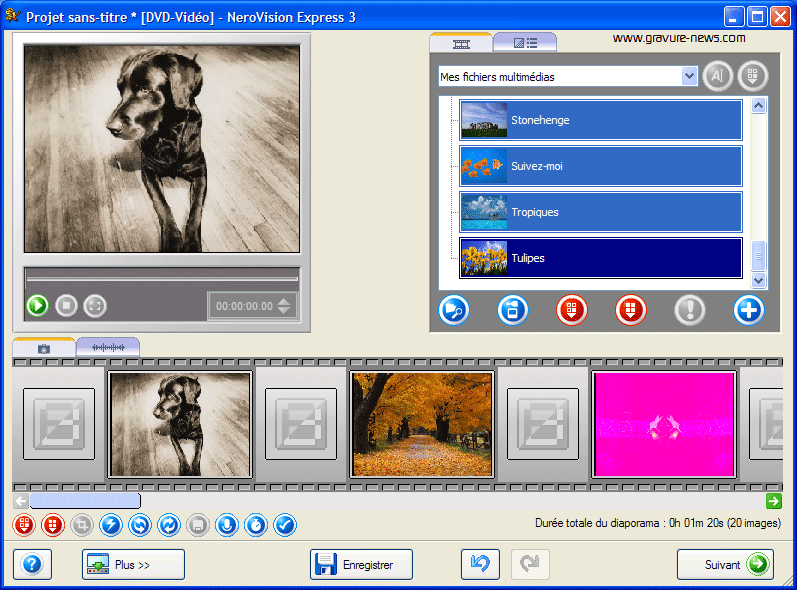Viewport: 797px width, 590px height.
Task: Click the media list scrollbar thumb
Action: (758, 256)
